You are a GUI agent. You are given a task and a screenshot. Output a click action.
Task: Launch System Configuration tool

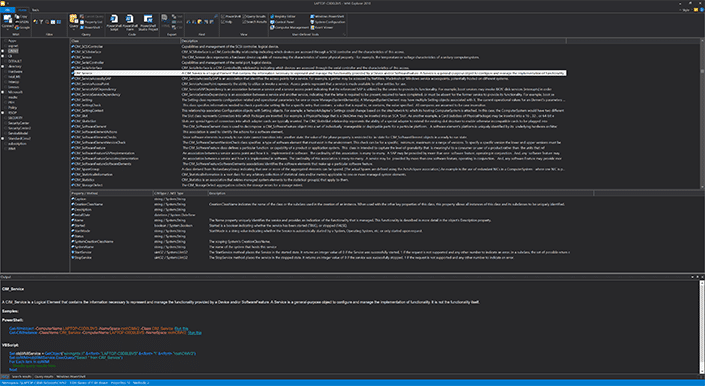pyautogui.click(x=327, y=22)
